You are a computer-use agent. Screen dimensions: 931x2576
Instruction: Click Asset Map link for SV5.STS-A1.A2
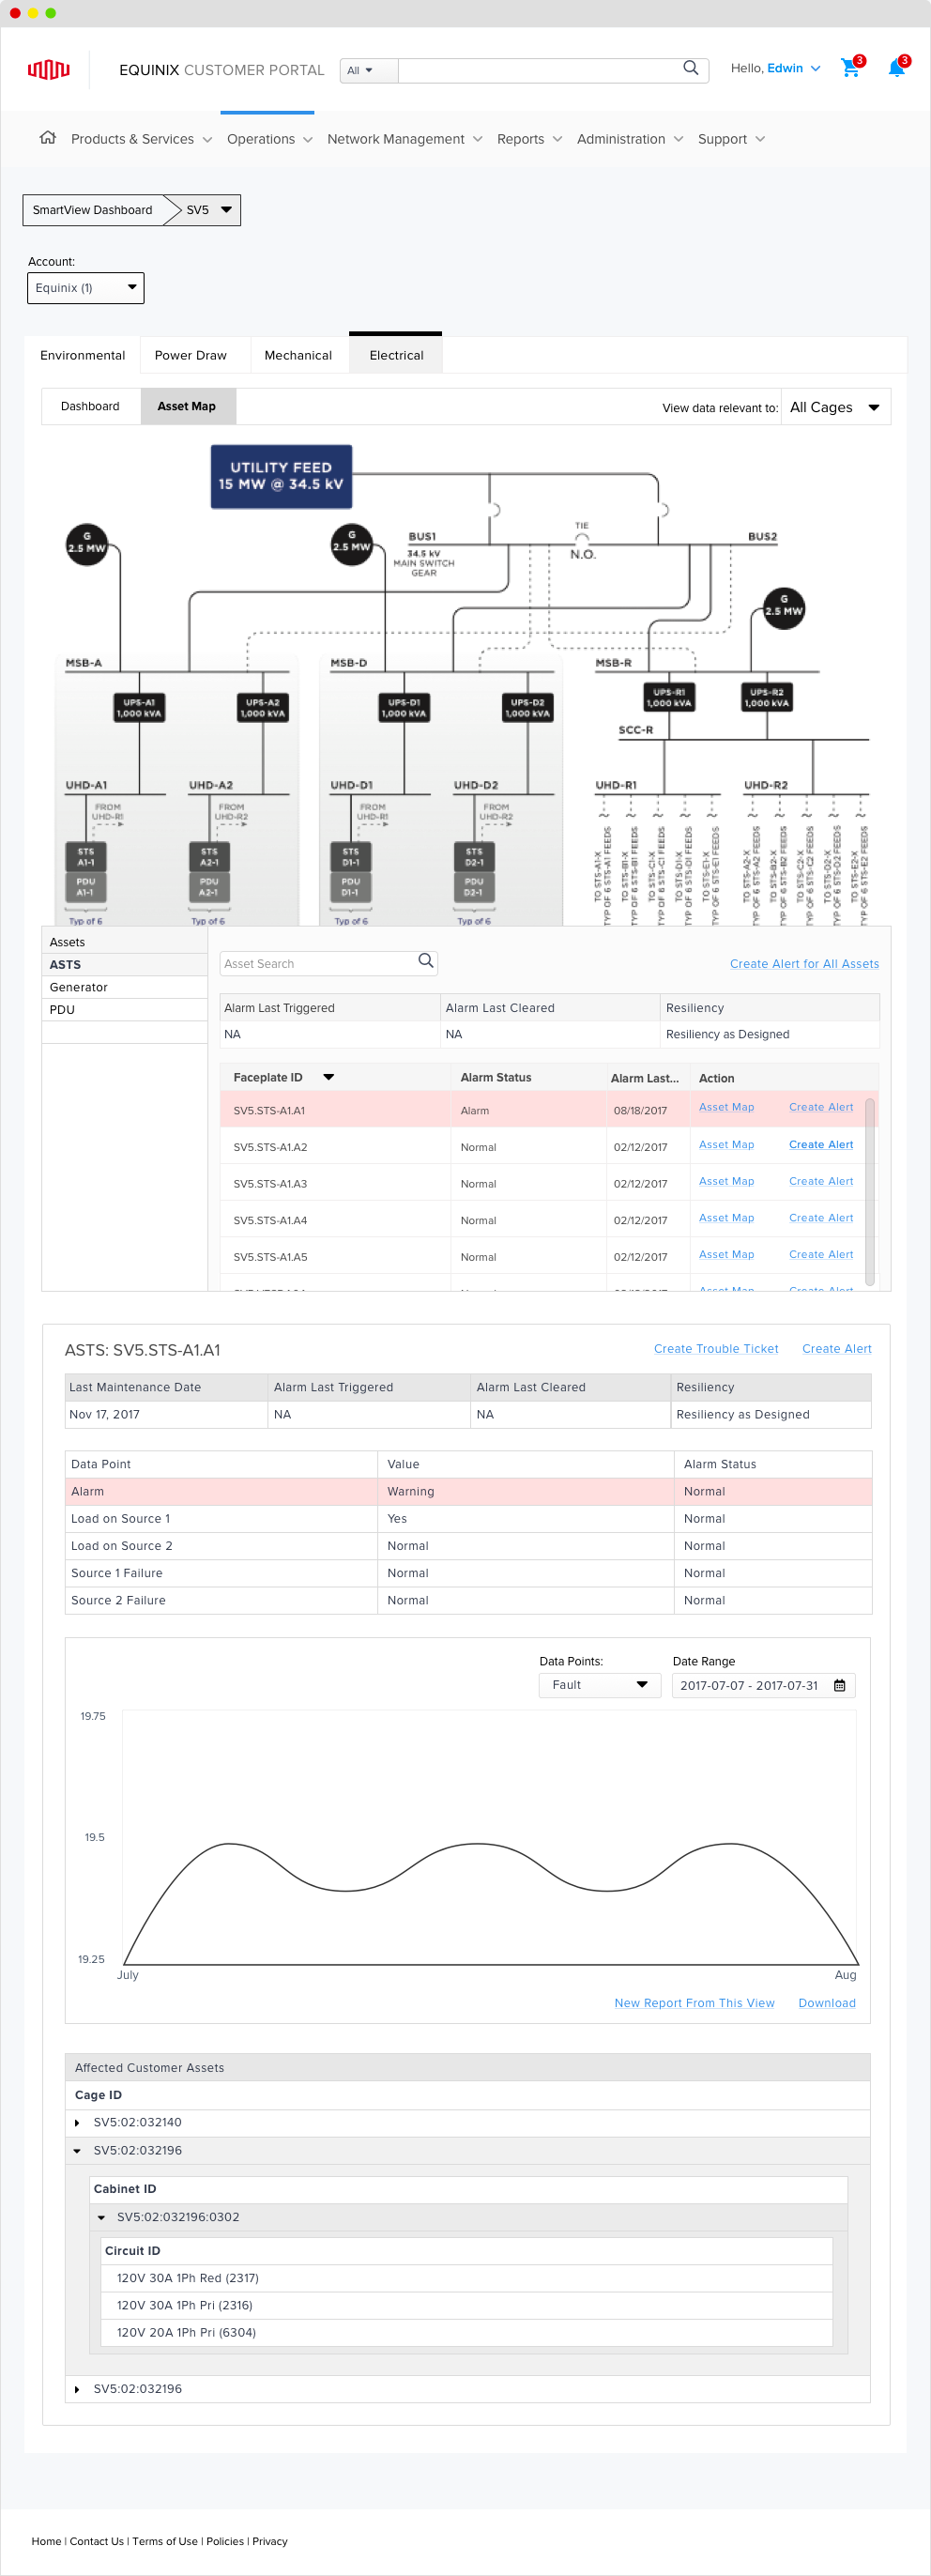[x=726, y=1144]
